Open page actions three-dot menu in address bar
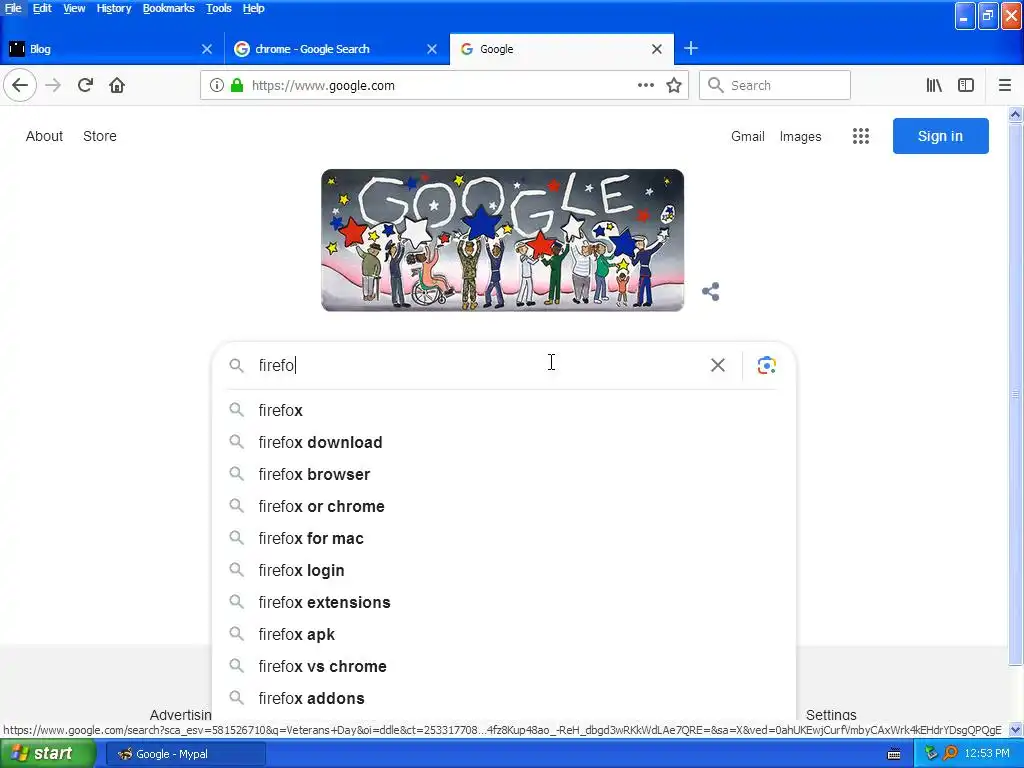The image size is (1024, 768). click(x=646, y=85)
